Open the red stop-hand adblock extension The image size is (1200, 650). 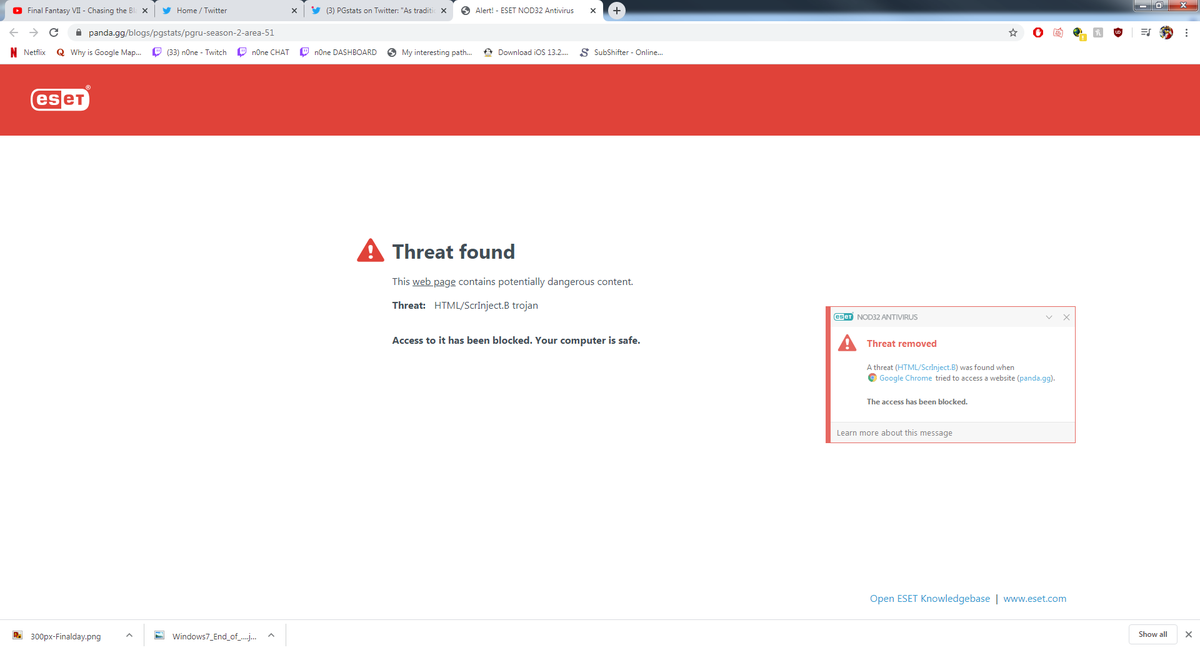tap(1038, 32)
